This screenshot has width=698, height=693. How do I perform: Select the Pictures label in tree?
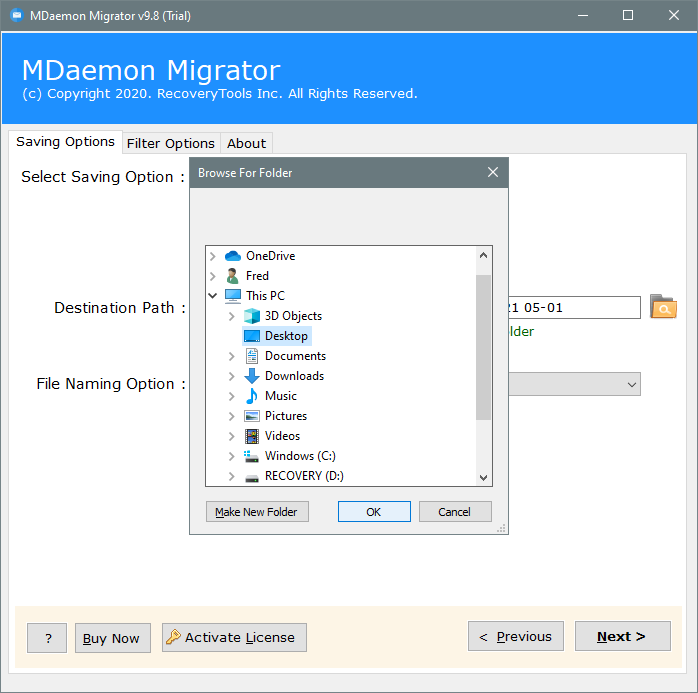pos(286,416)
